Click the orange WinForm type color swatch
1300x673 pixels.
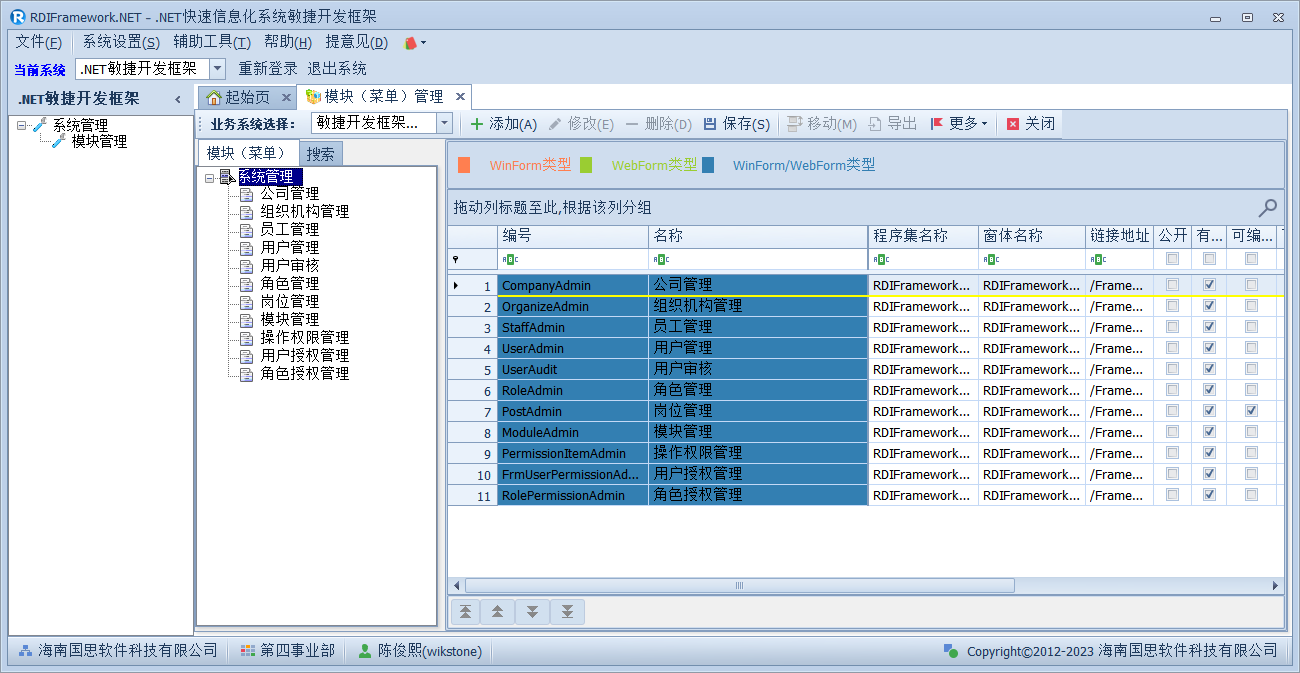[464, 165]
